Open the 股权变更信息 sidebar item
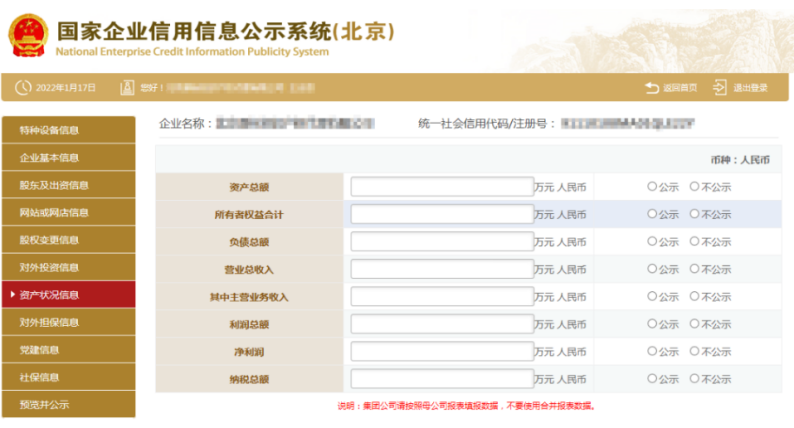The width and height of the screenshot is (794, 428). point(69,240)
